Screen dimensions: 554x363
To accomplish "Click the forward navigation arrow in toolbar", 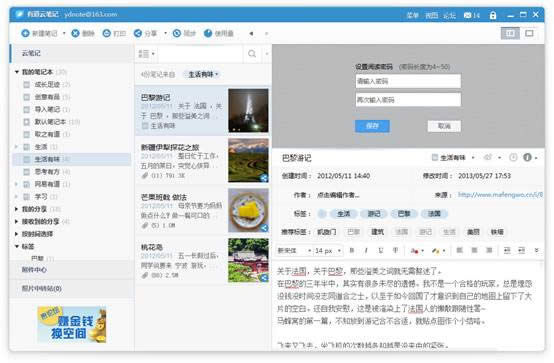I will 266,34.
